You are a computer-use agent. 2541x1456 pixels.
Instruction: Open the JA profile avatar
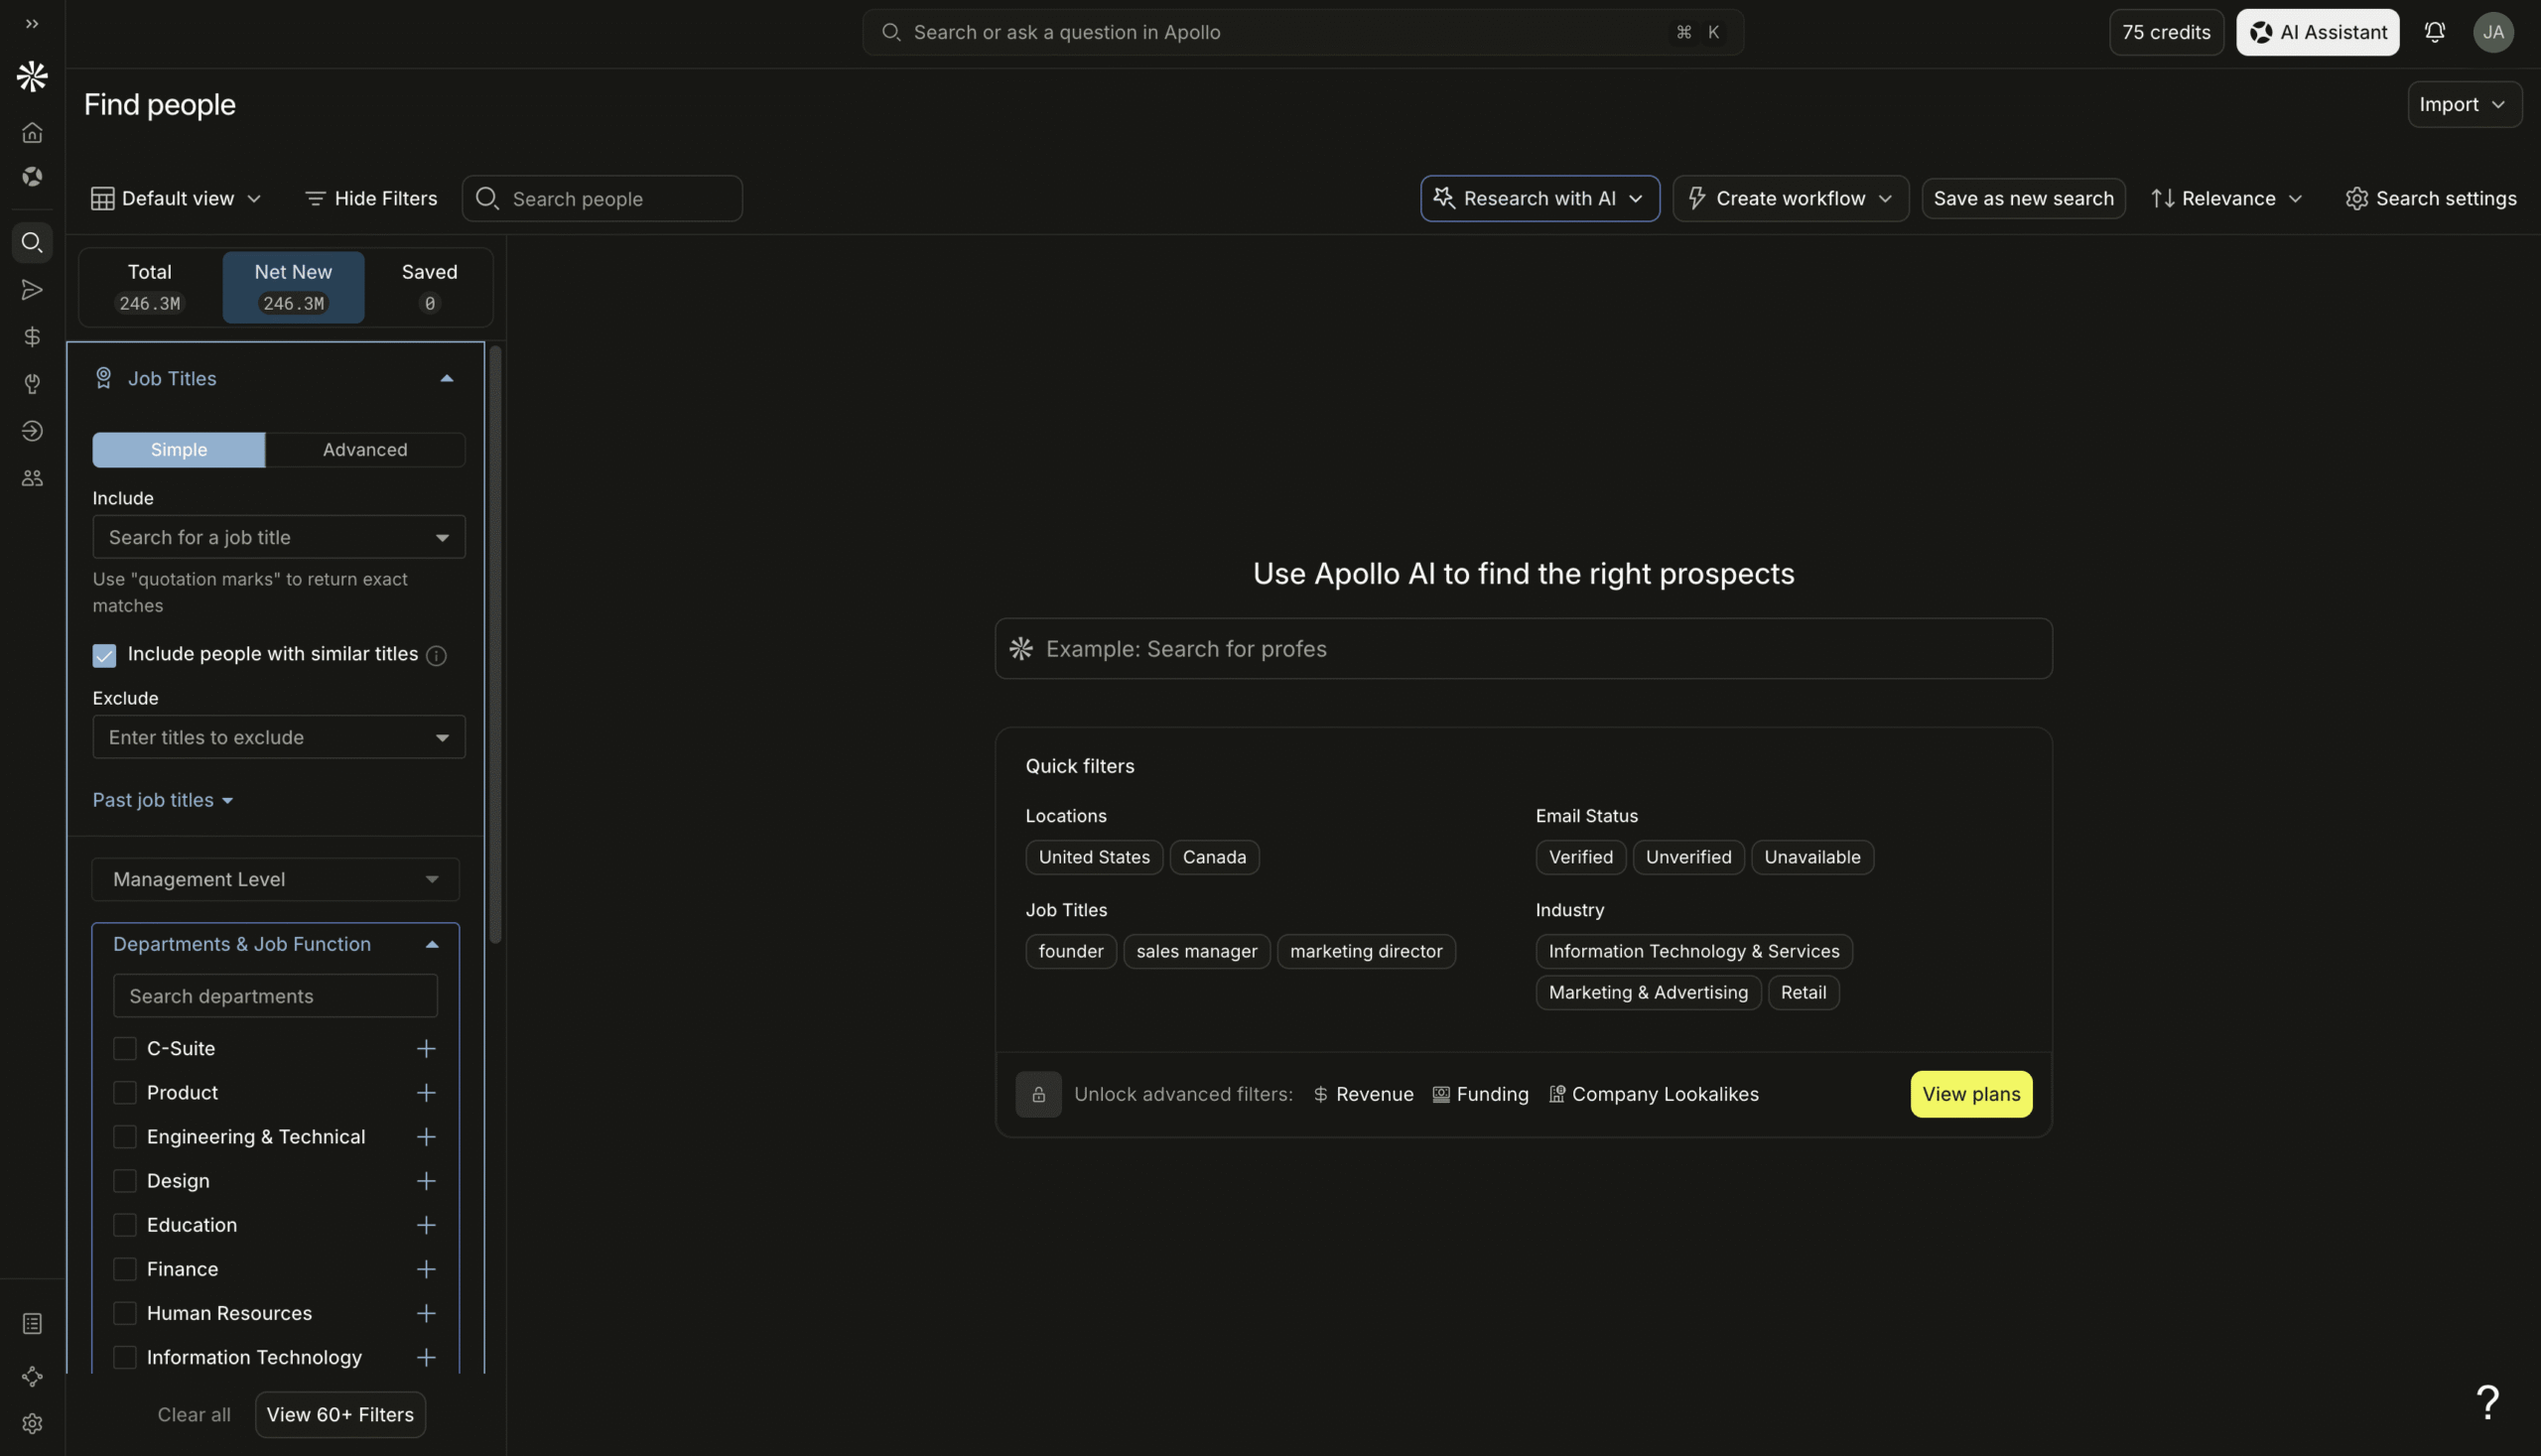2494,32
